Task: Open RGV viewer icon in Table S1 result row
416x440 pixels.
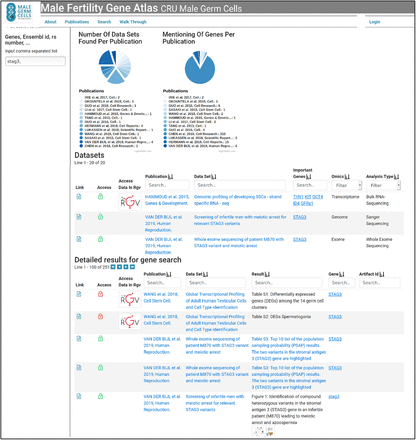Action: click(130, 299)
